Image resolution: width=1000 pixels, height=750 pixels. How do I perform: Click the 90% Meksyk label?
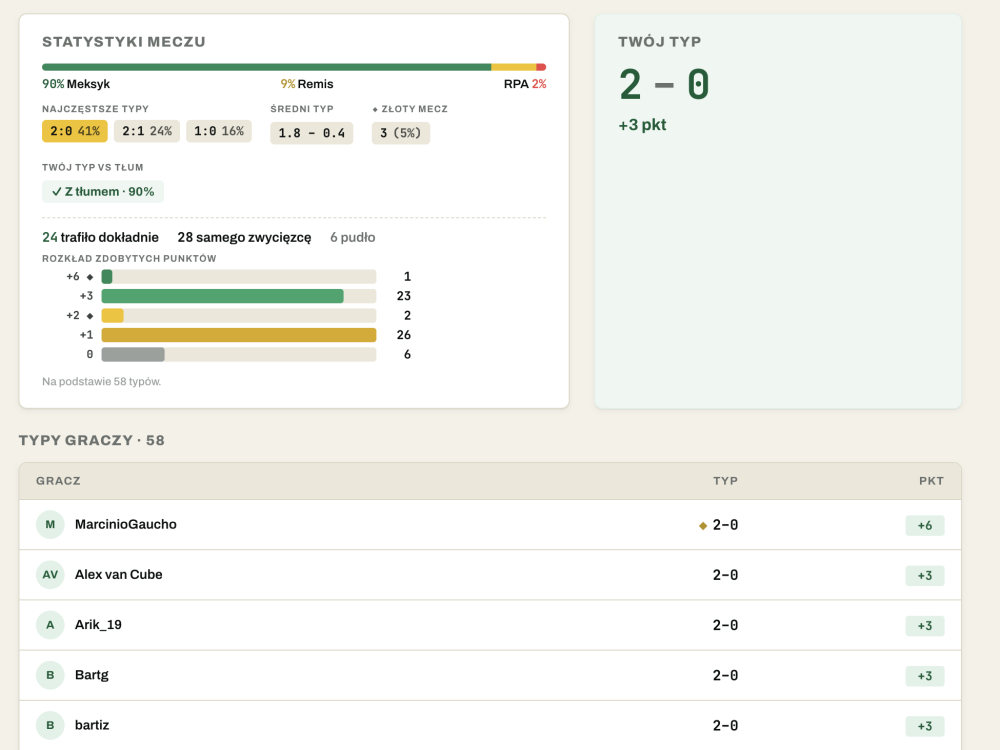[76, 84]
